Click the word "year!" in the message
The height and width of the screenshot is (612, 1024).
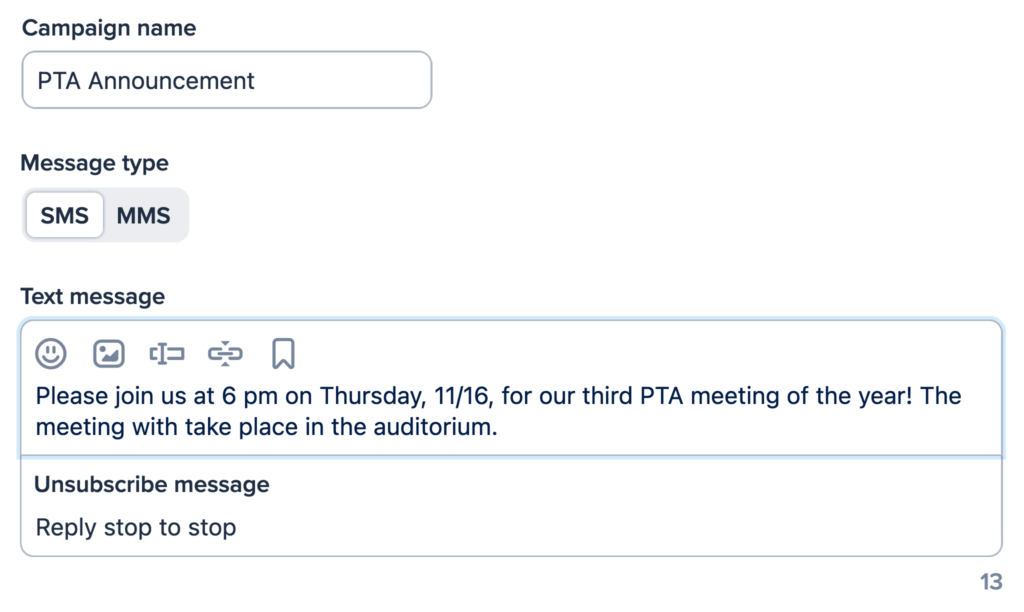[x=877, y=396]
